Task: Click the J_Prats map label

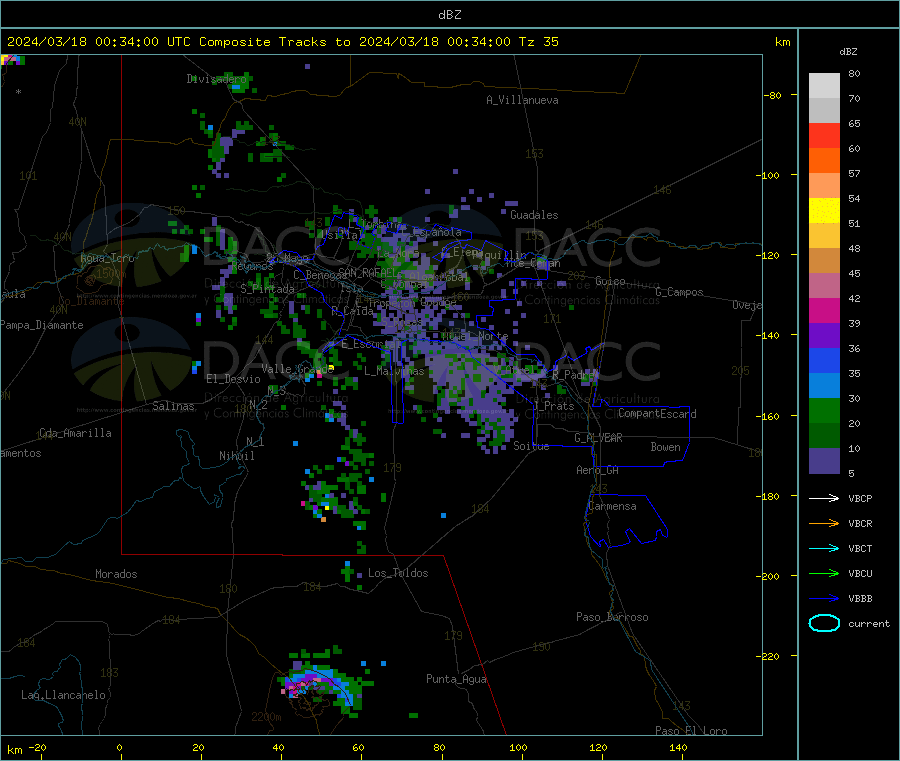Action: pyautogui.click(x=555, y=406)
